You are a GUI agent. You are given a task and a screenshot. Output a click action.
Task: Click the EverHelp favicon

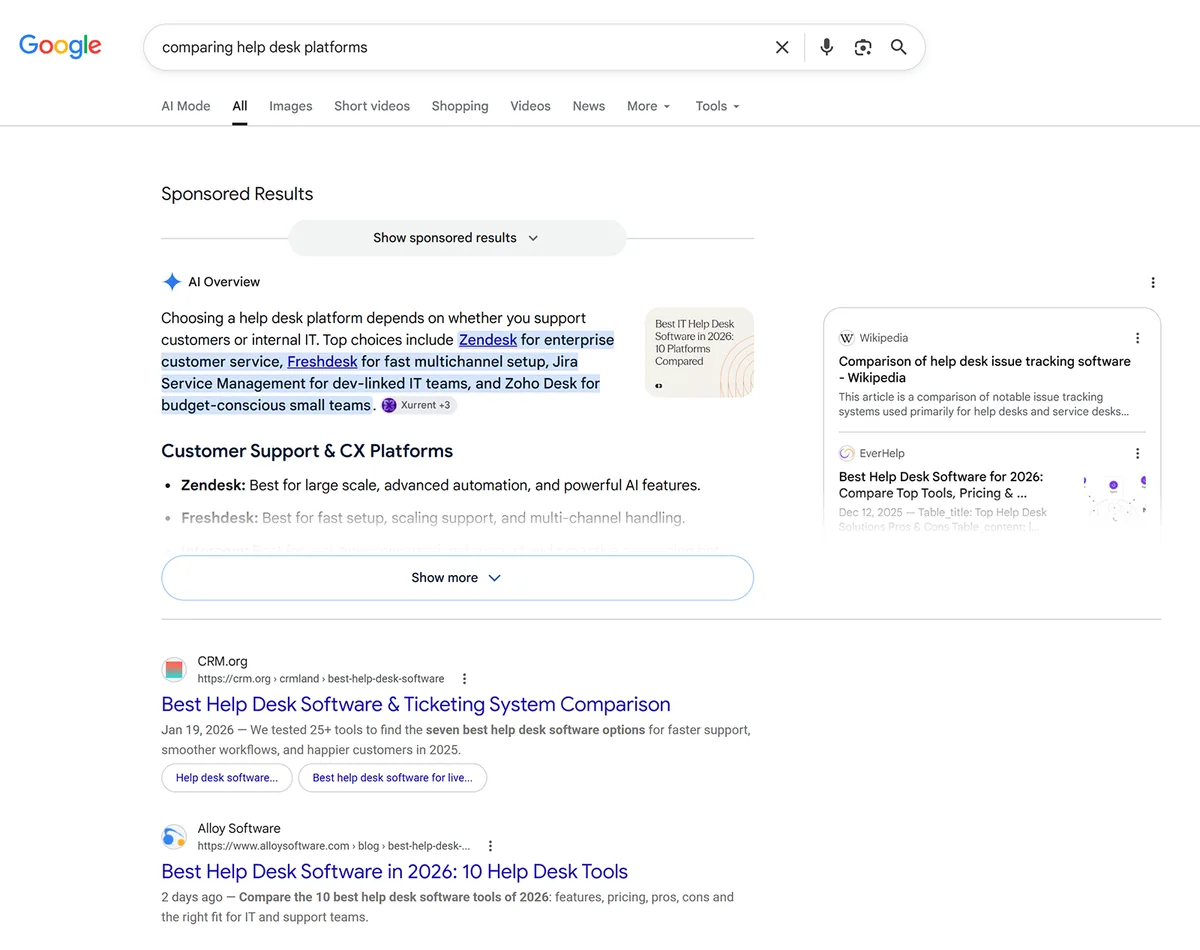tap(847, 453)
